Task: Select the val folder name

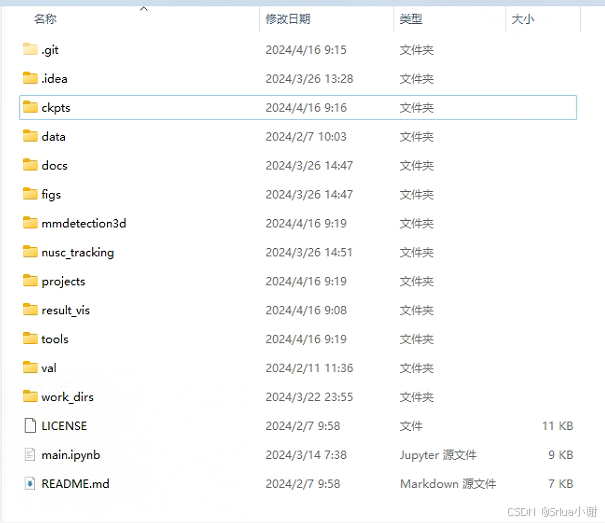Action: click(49, 368)
